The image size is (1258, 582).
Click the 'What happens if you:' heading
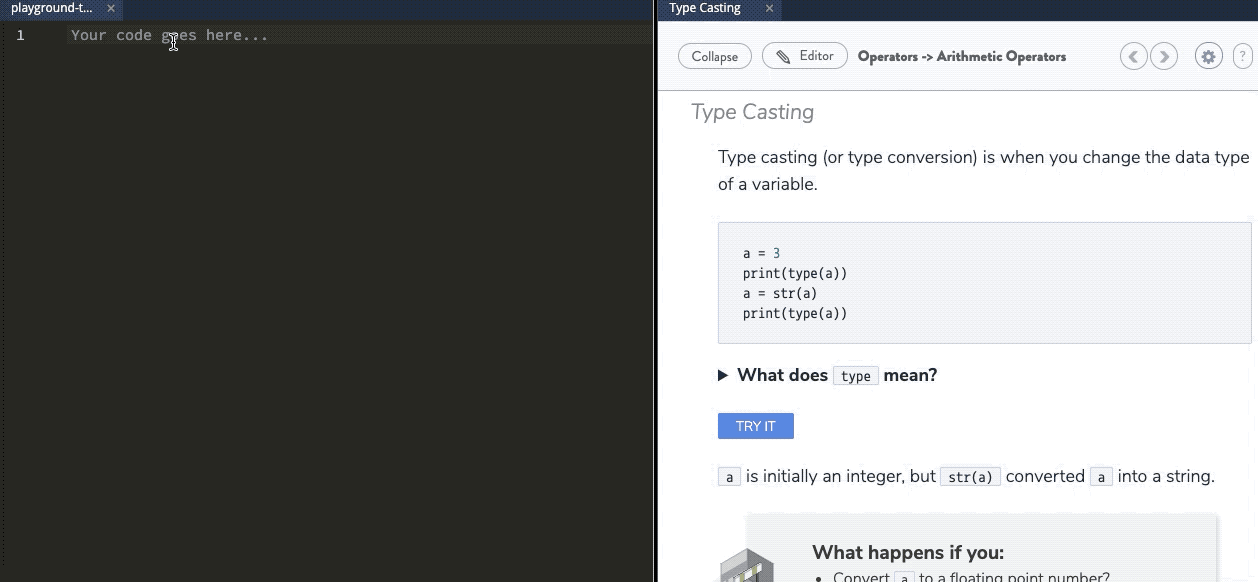coord(907,552)
